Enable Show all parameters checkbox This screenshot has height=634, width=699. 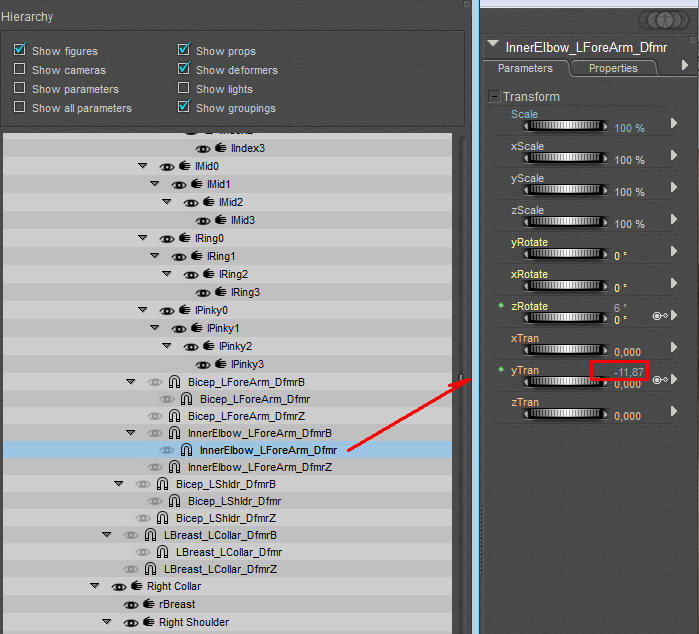click(x=19, y=107)
